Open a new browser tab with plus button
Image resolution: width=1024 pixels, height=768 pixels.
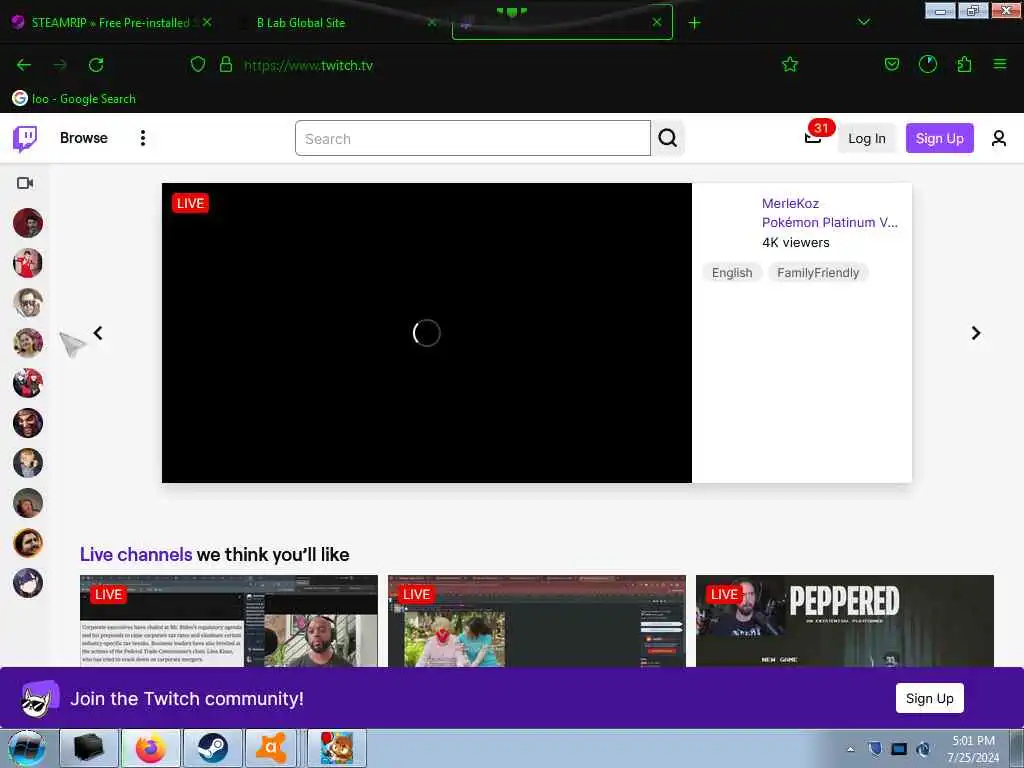pyautogui.click(x=694, y=23)
